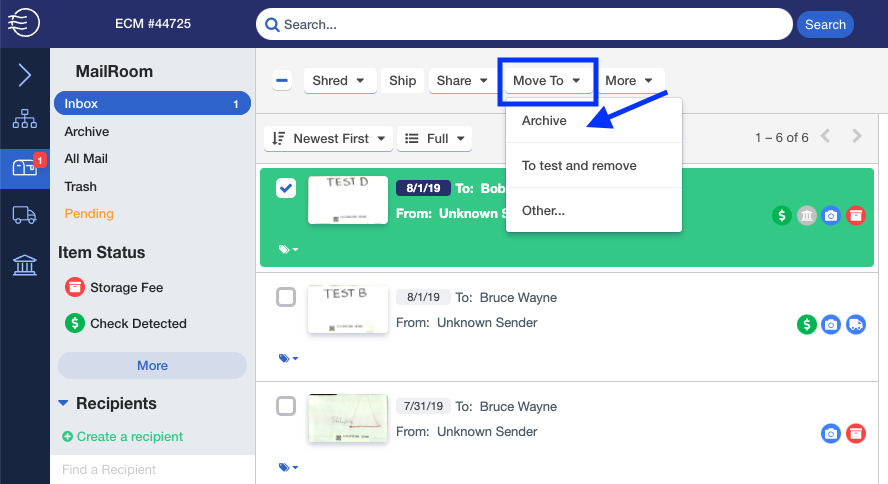Filter by green Check Detected status icon

pos(75,323)
